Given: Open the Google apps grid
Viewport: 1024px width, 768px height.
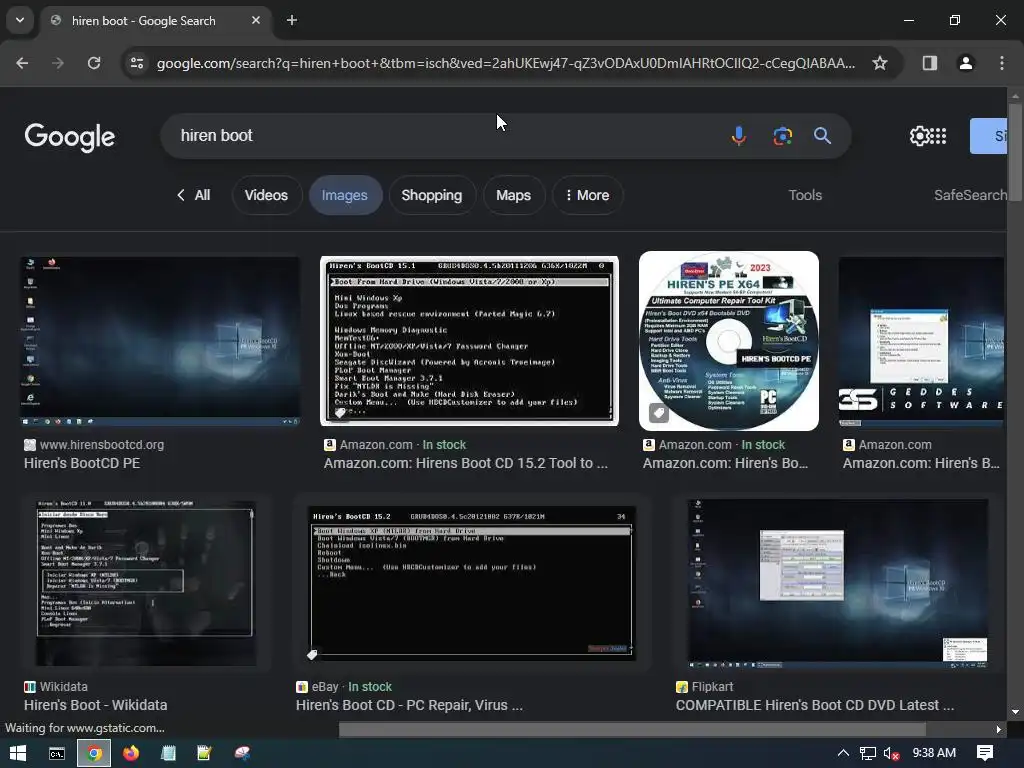Looking at the screenshot, I should tap(939, 136).
